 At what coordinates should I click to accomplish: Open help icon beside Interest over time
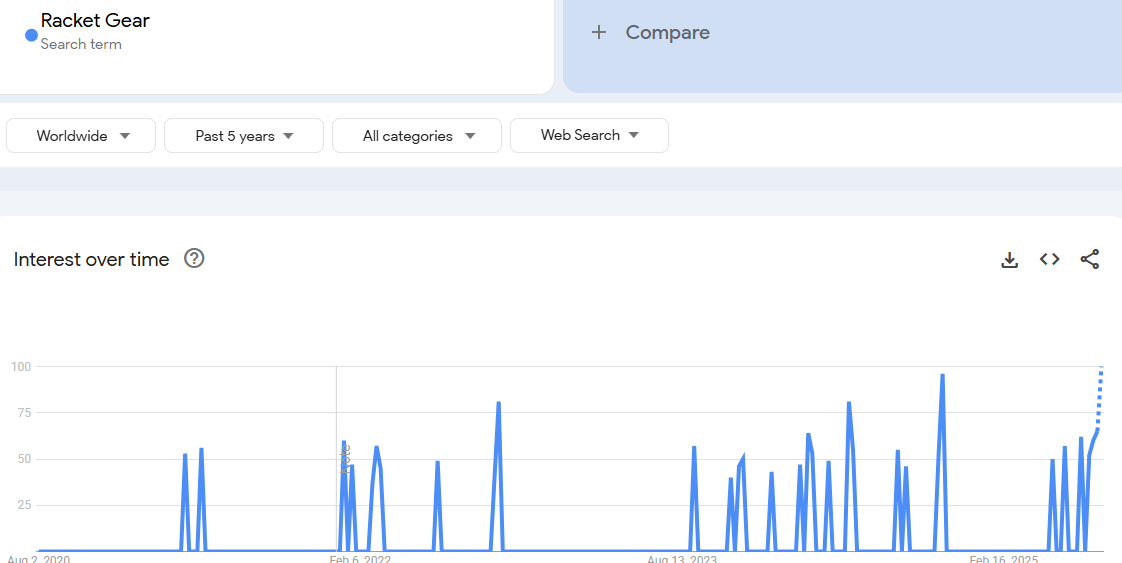pyautogui.click(x=194, y=259)
